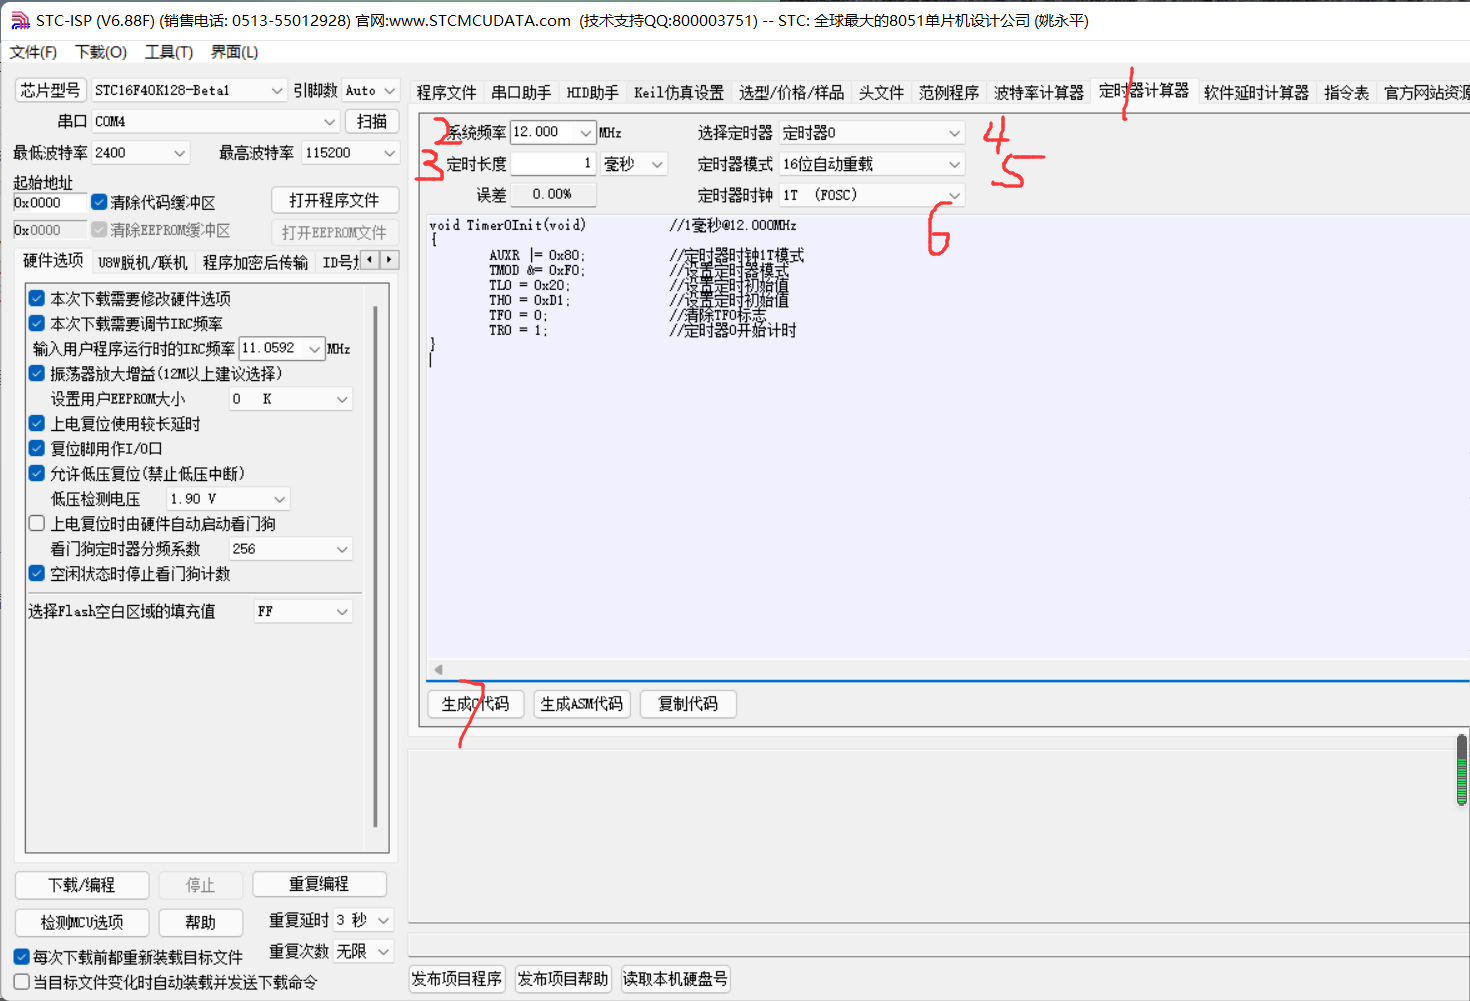Toggle 本次下载需要修改硬件选项 checkbox
Screen dimensions: 1470x1001
(x=37, y=298)
